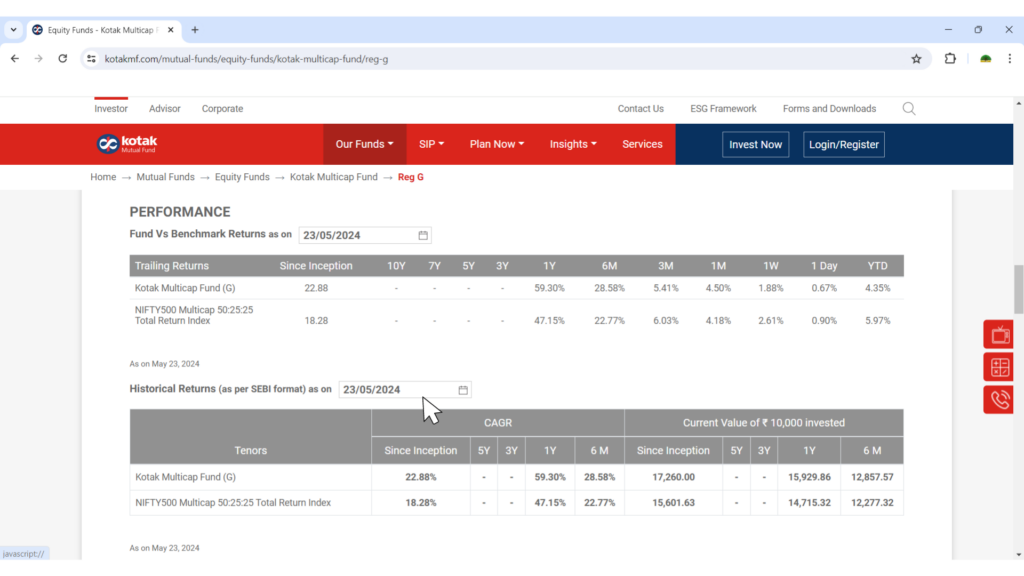Screen dimensions: 1024x576
Task: Expand the Insights menu
Action: pos(573,144)
